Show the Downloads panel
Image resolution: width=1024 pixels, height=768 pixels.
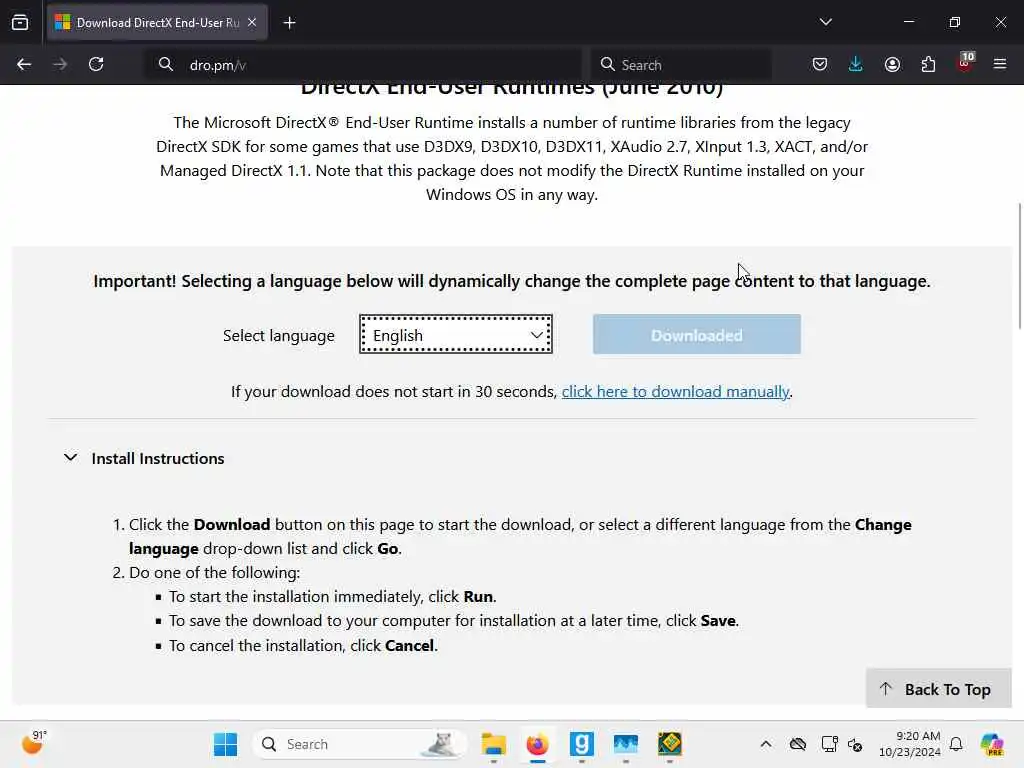[x=856, y=64]
